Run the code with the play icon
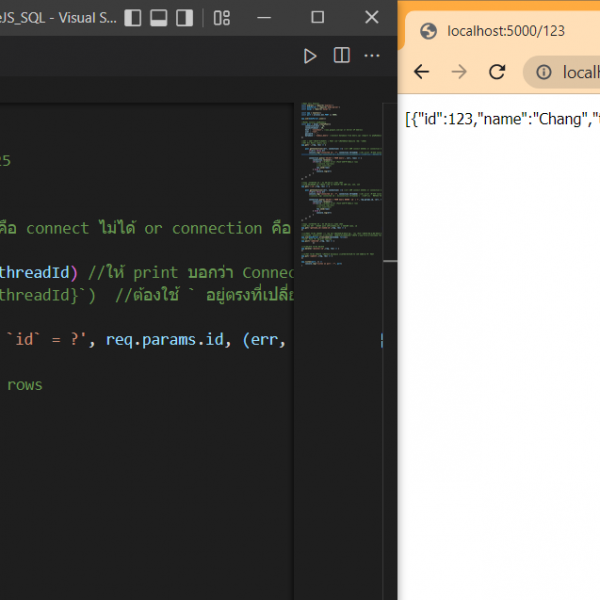The width and height of the screenshot is (600, 600). [x=310, y=56]
